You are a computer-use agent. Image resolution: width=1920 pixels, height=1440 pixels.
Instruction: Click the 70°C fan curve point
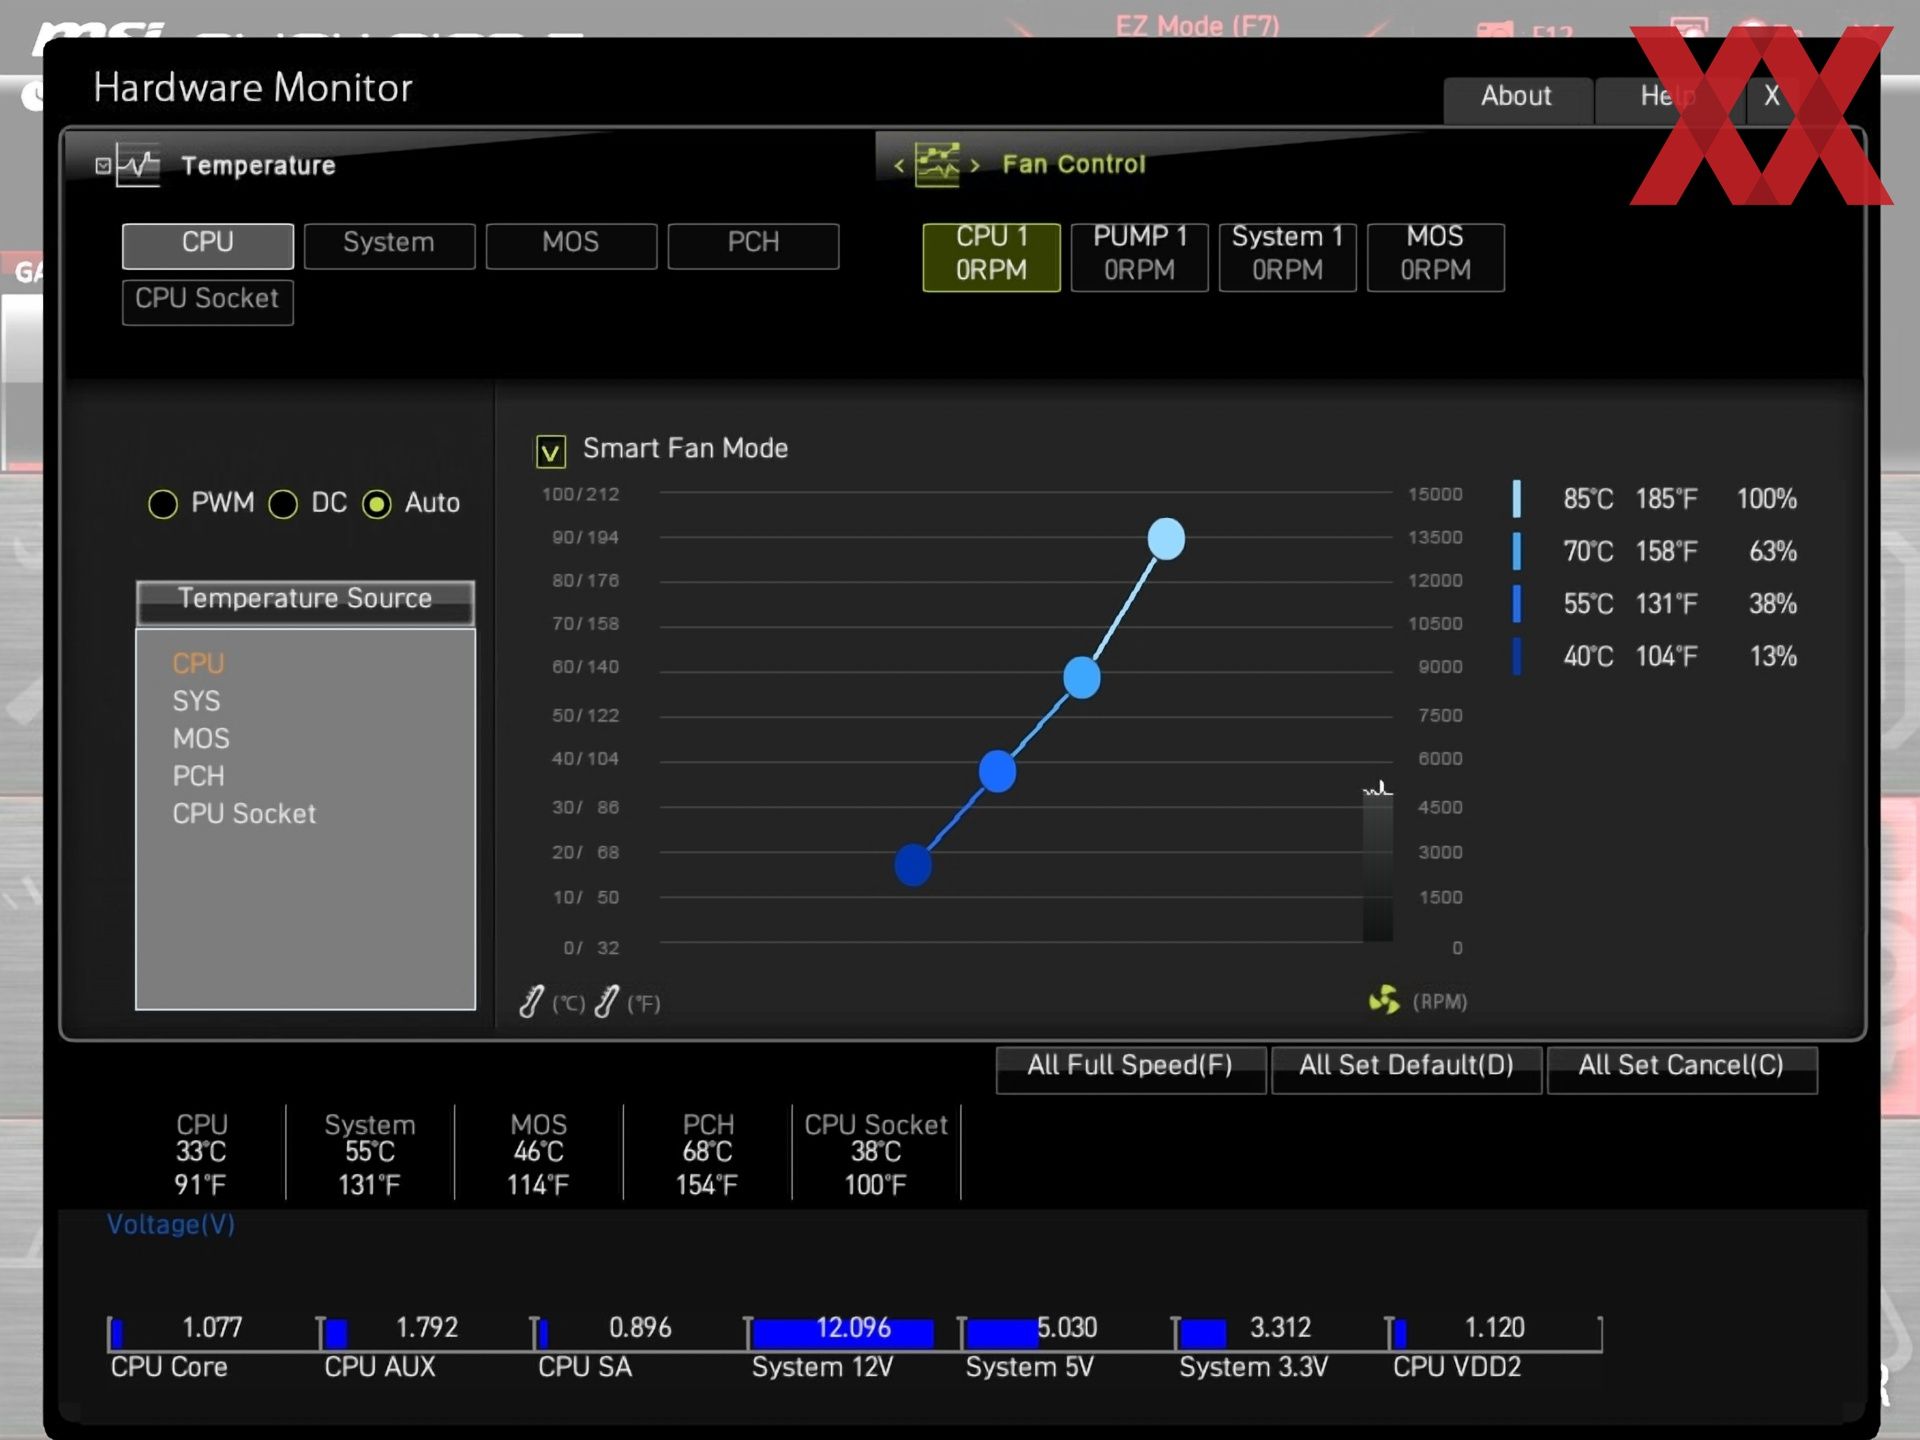[x=1082, y=678]
